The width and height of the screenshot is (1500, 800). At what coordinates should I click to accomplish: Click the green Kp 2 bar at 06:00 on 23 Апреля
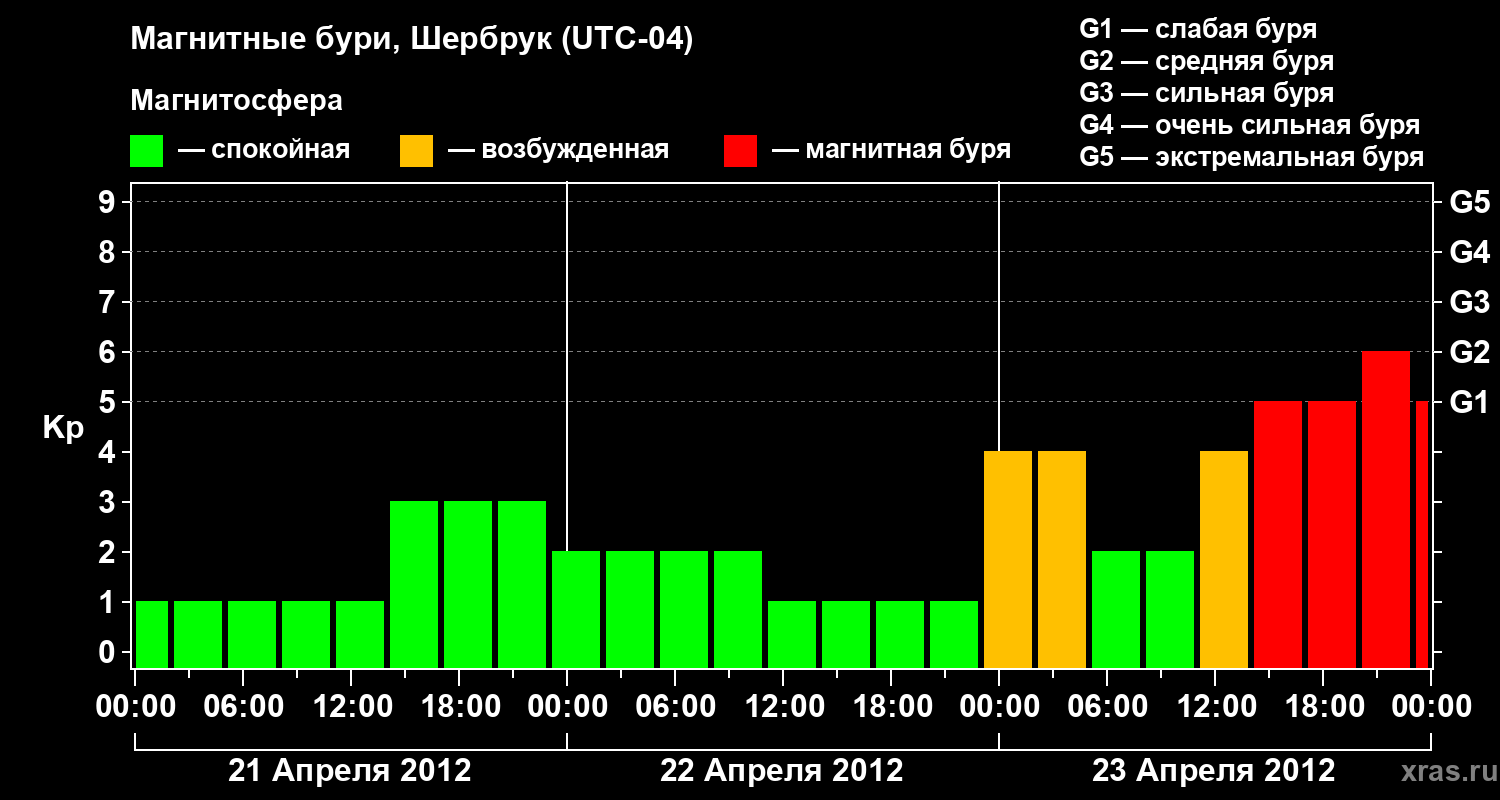(1116, 610)
